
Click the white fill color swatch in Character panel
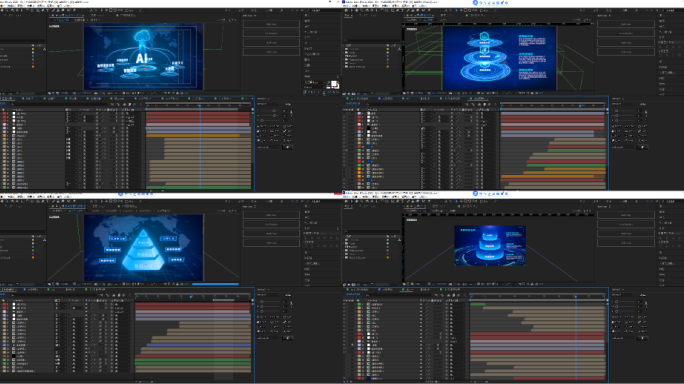click(x=334, y=83)
